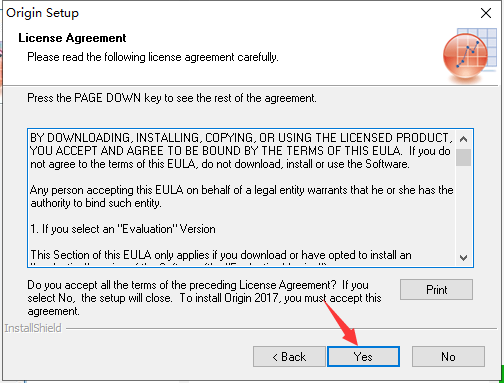Click the red arrow annotation above Yes
Screen dimensions: 504x383
[340, 322]
